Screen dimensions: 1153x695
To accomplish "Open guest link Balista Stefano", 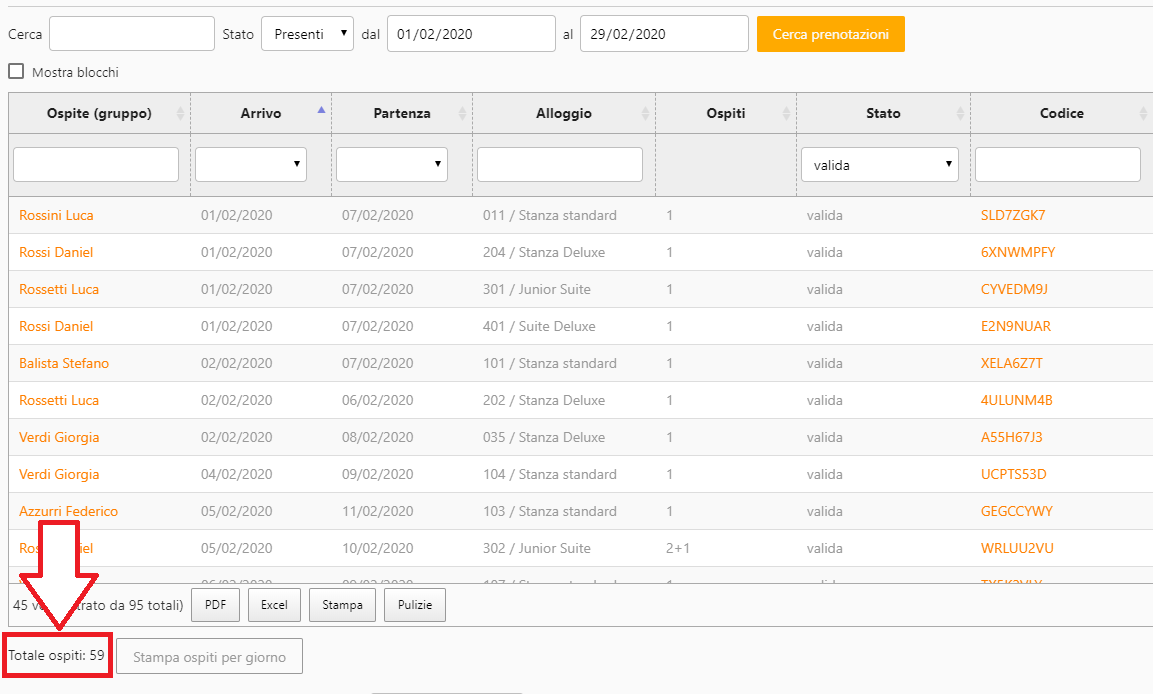I will click(x=64, y=363).
